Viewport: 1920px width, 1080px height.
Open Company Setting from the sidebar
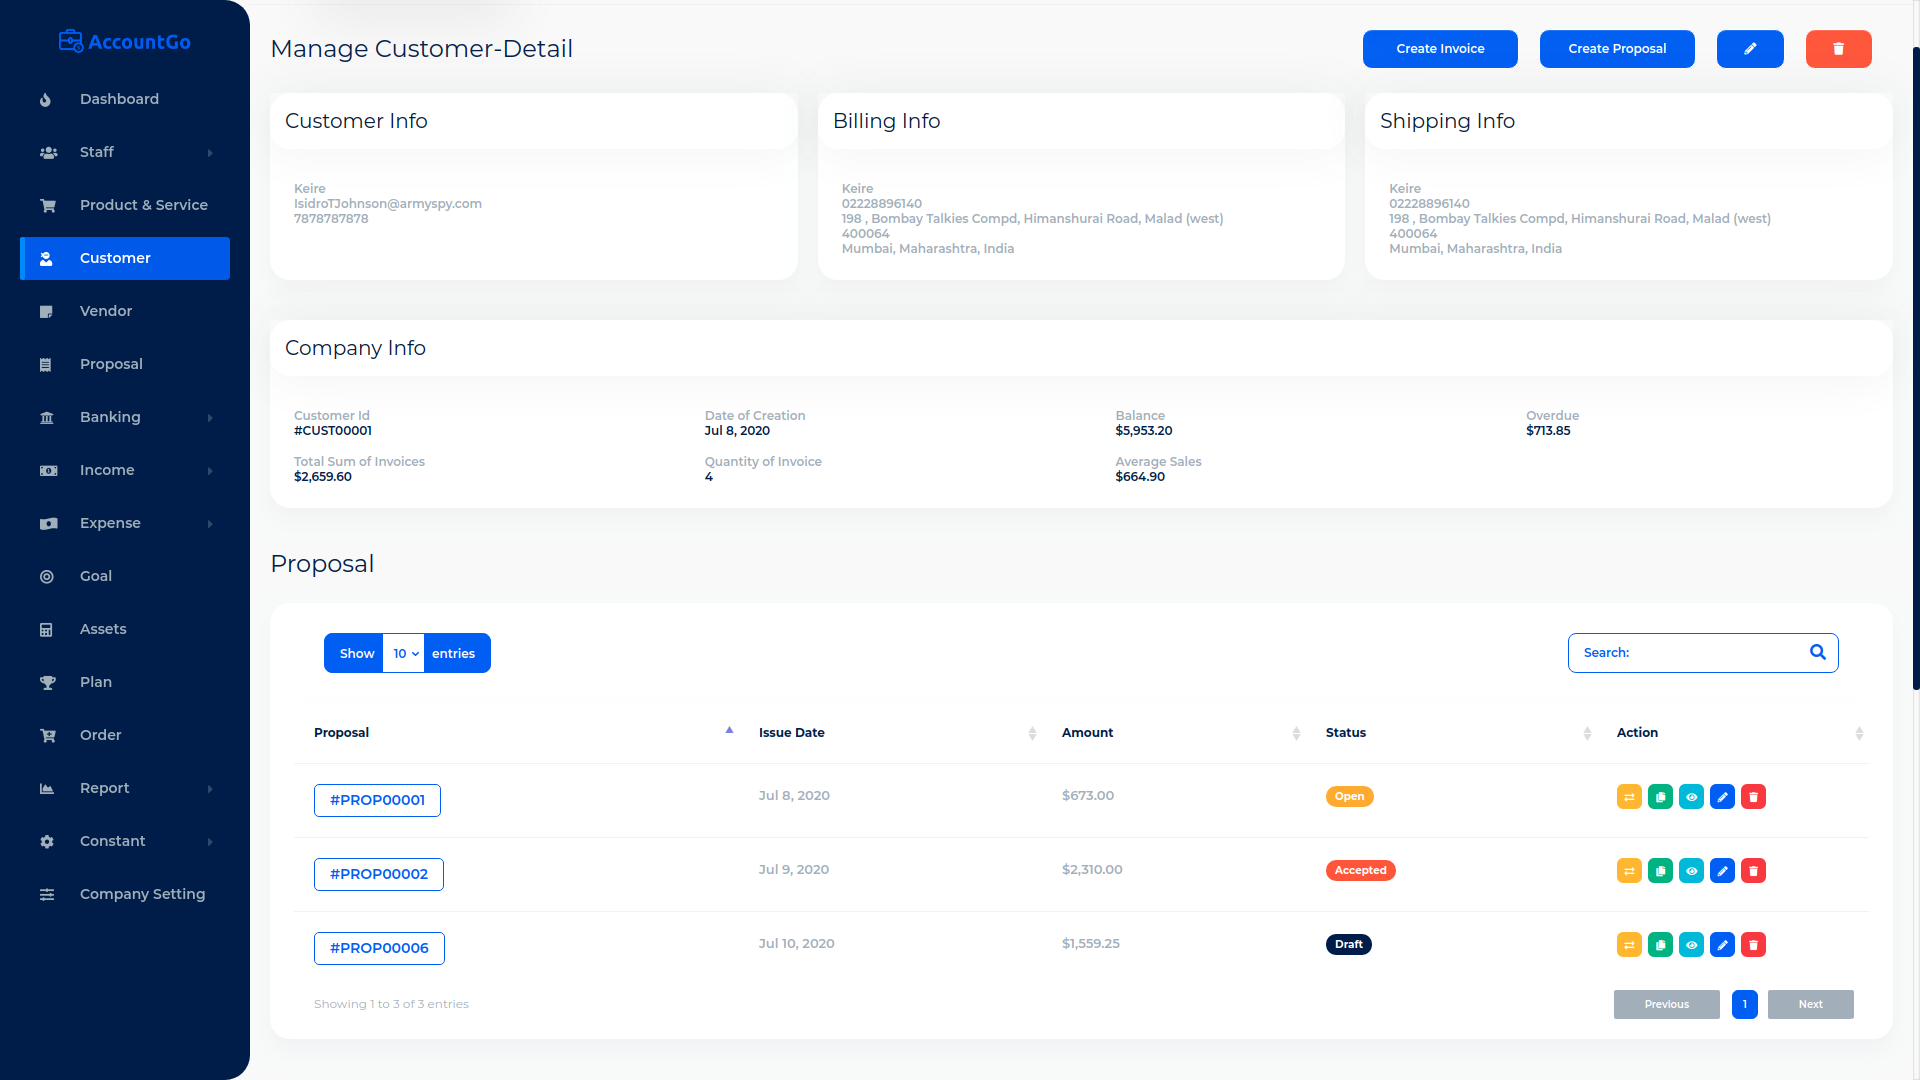(142, 894)
